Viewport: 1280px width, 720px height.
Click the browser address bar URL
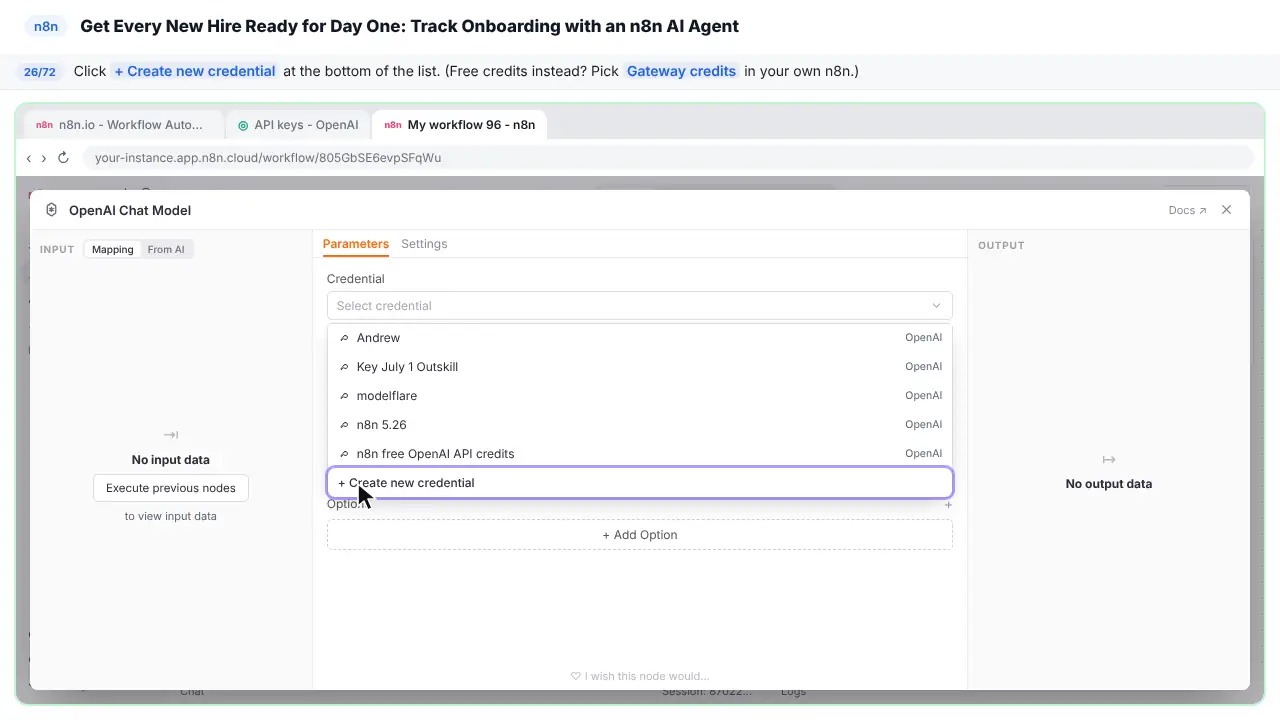268,158
